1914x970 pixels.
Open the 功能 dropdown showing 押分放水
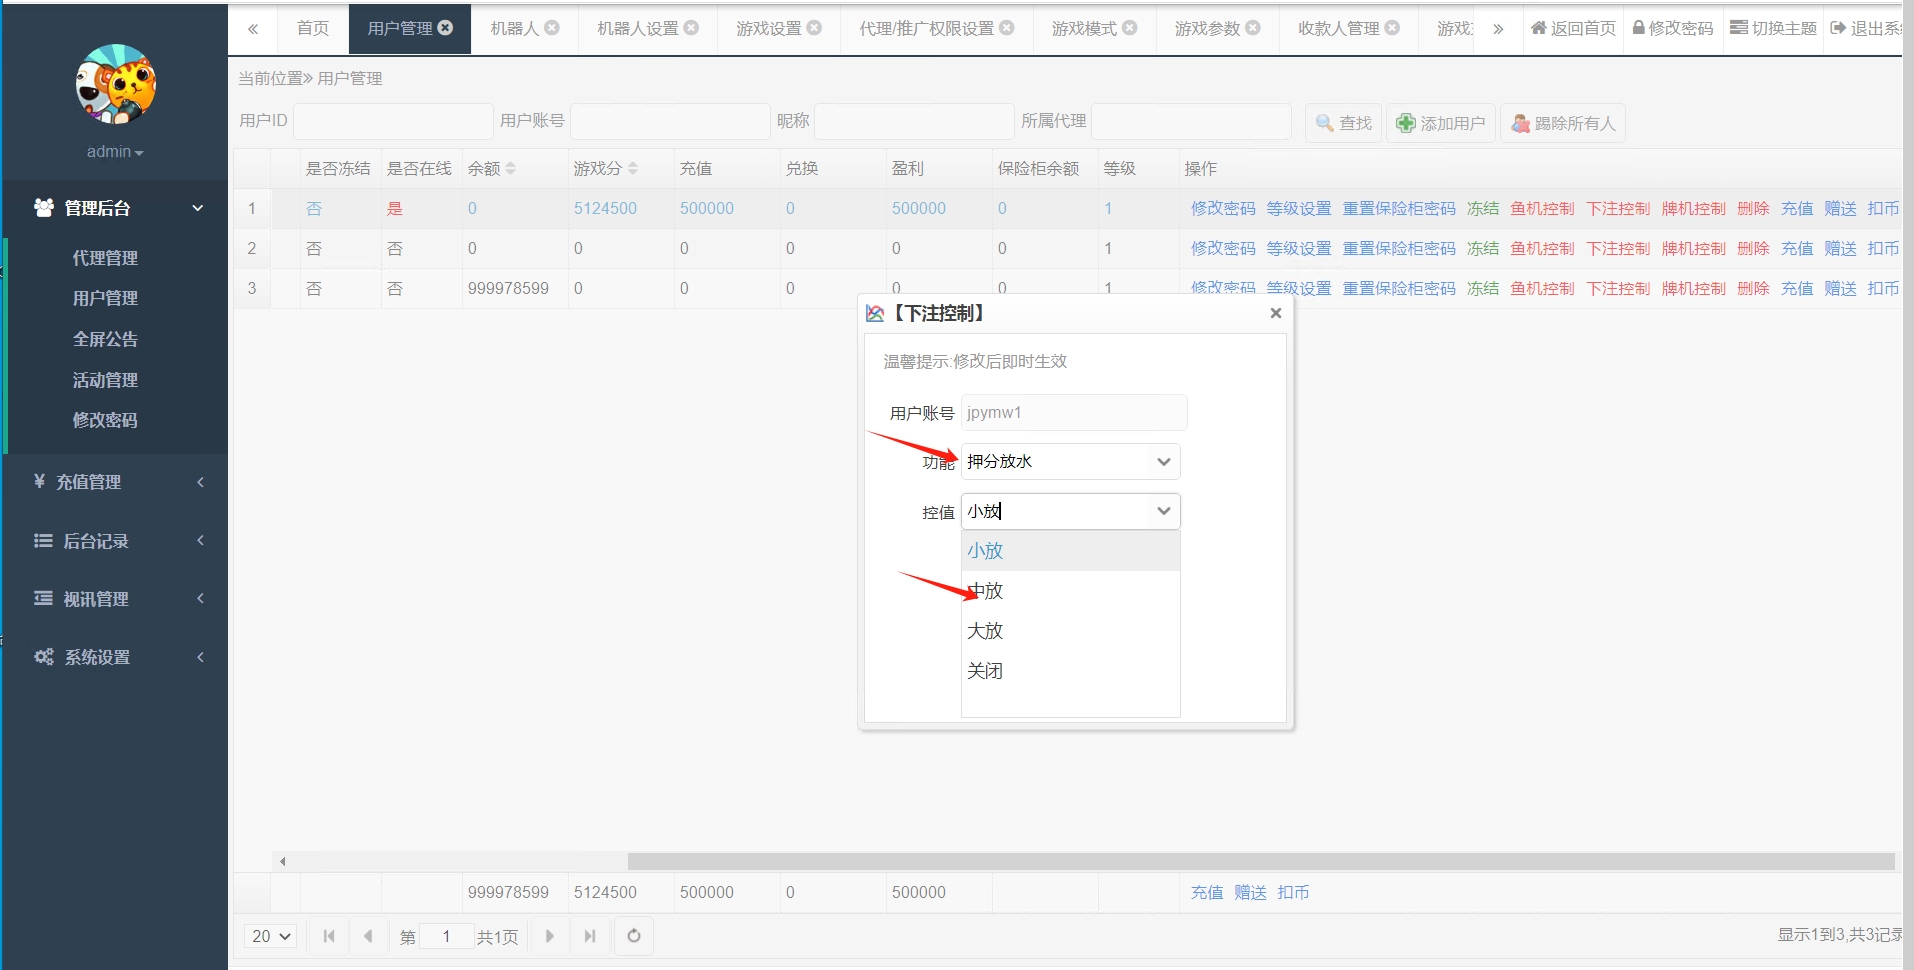point(1069,461)
